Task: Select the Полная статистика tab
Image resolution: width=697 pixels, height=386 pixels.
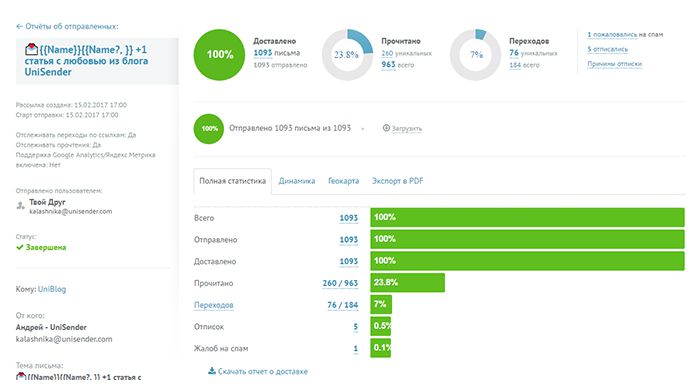Action: 232,181
